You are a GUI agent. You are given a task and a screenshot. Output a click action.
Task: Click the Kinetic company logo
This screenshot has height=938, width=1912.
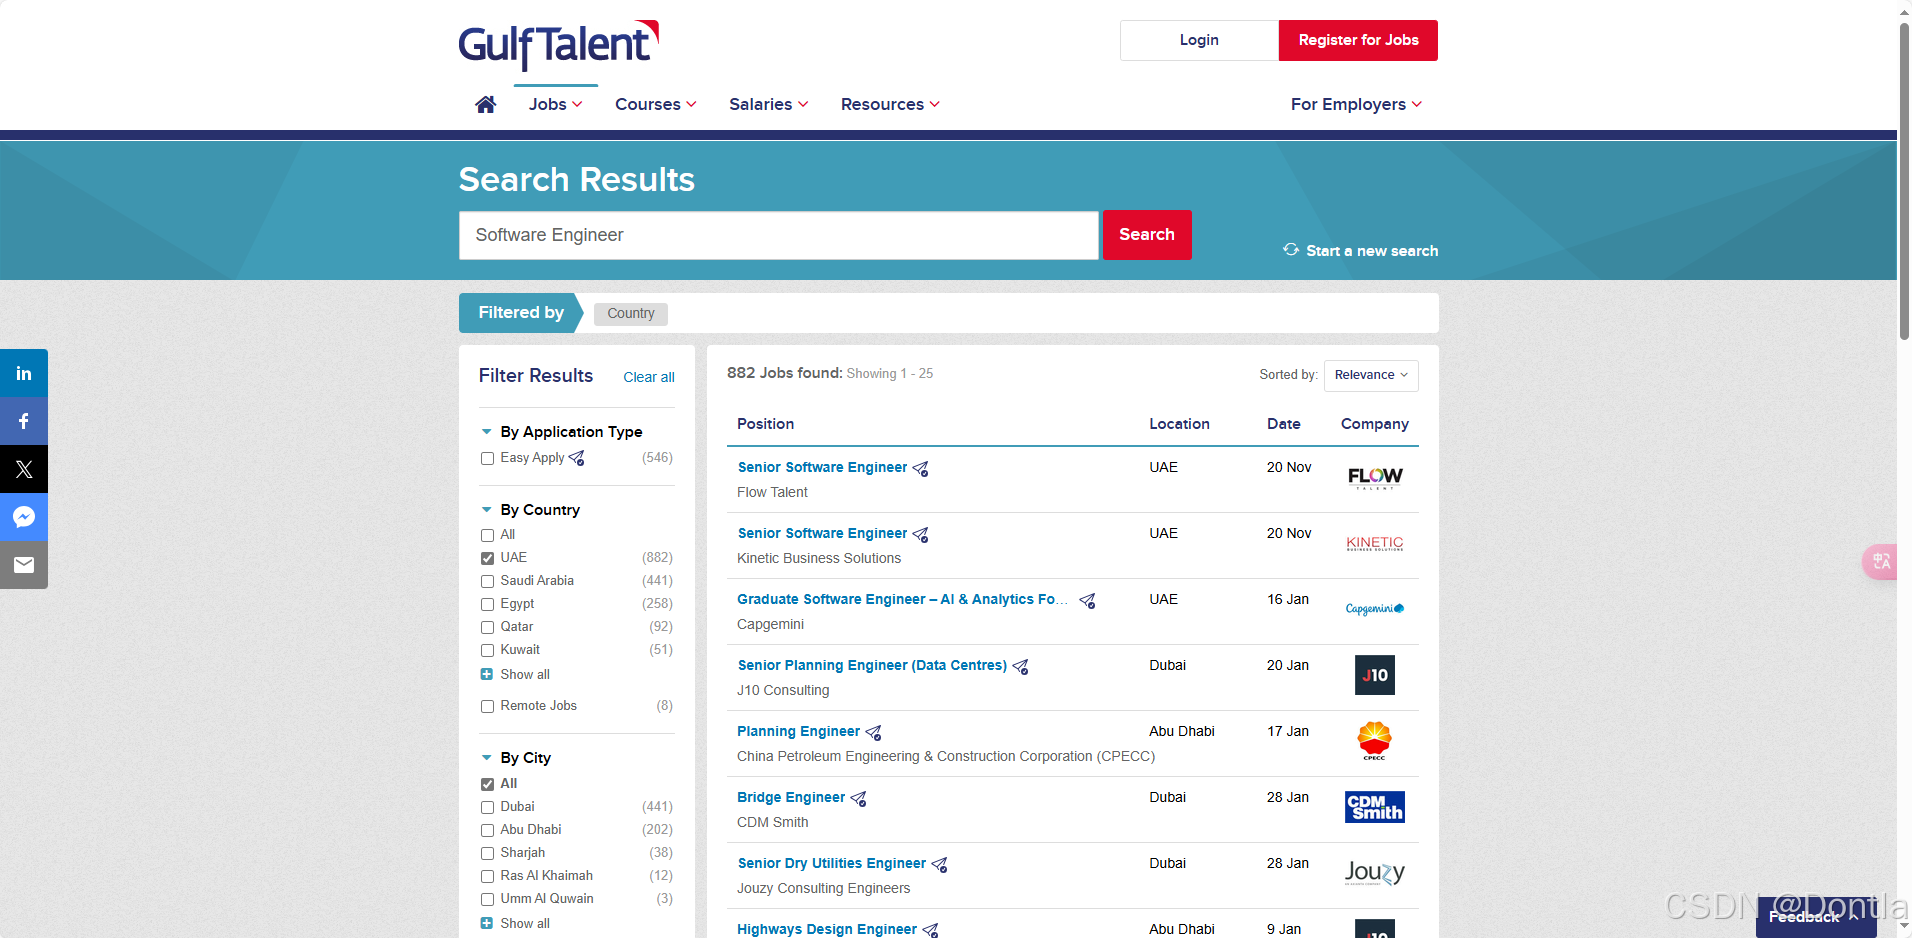click(1375, 543)
